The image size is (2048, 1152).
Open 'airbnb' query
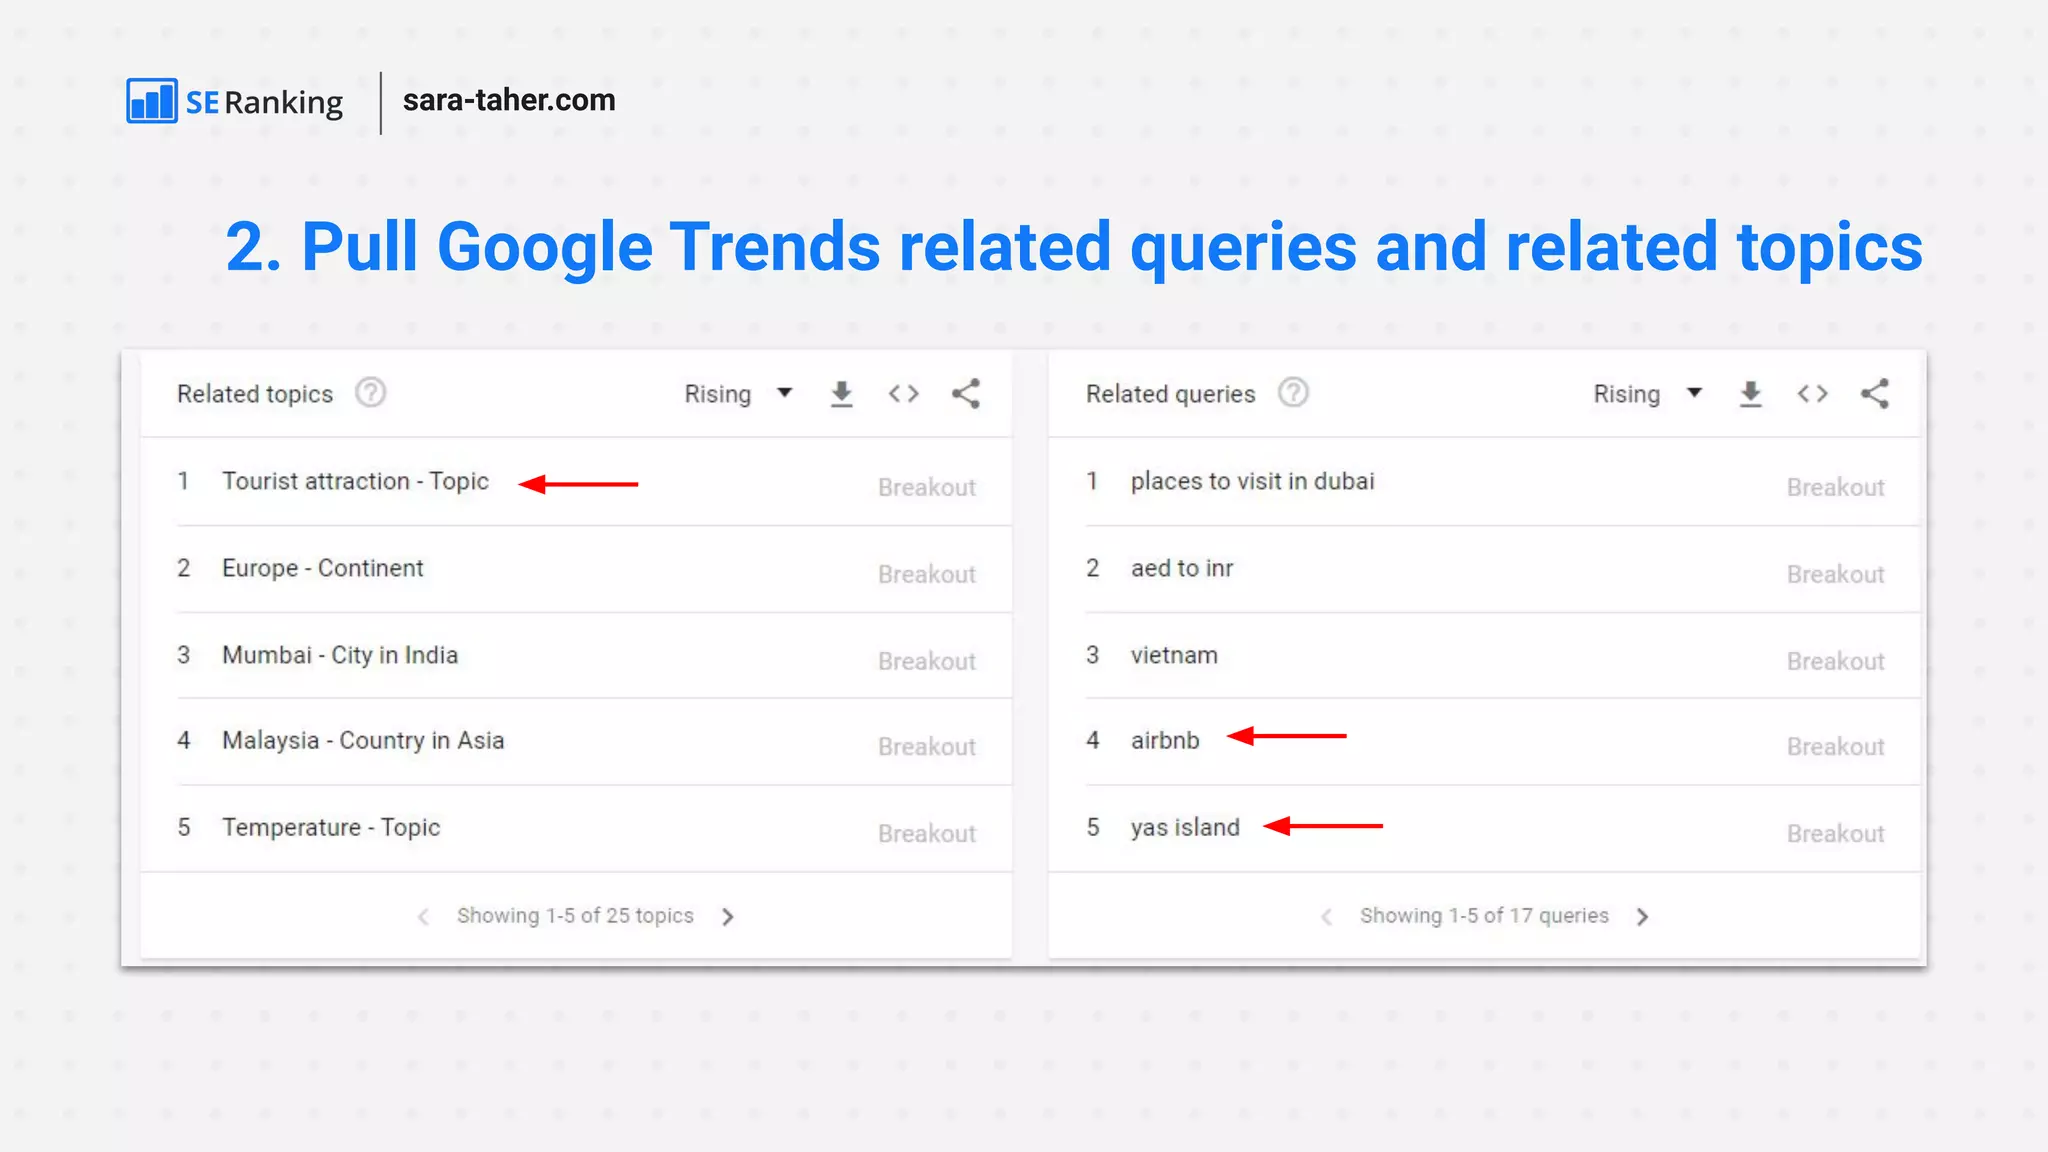[1165, 741]
